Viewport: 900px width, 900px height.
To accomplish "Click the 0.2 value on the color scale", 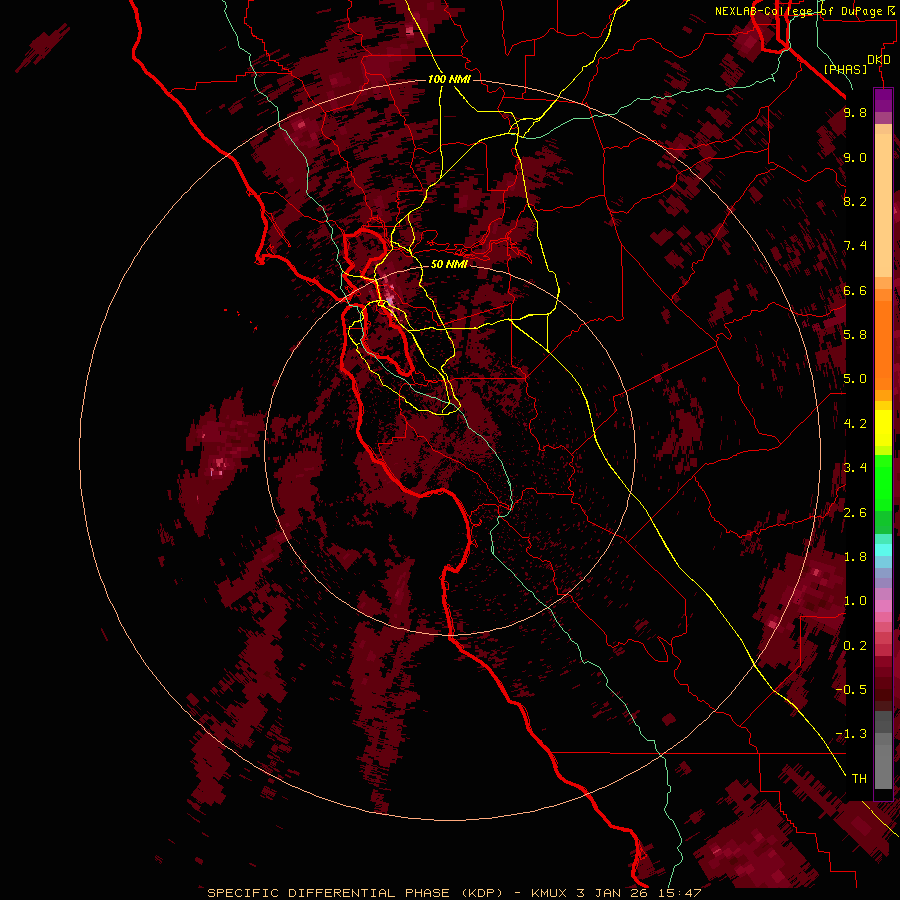I will click(x=855, y=646).
